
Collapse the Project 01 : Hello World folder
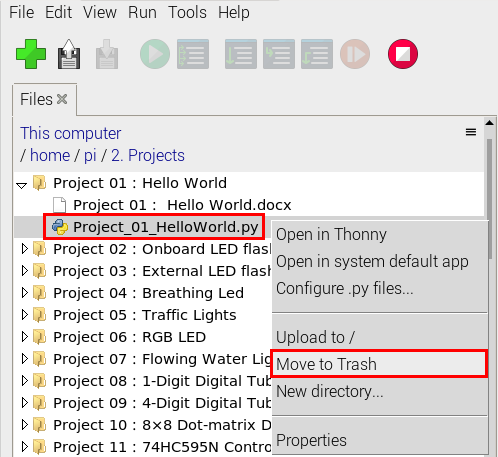tap(22, 185)
